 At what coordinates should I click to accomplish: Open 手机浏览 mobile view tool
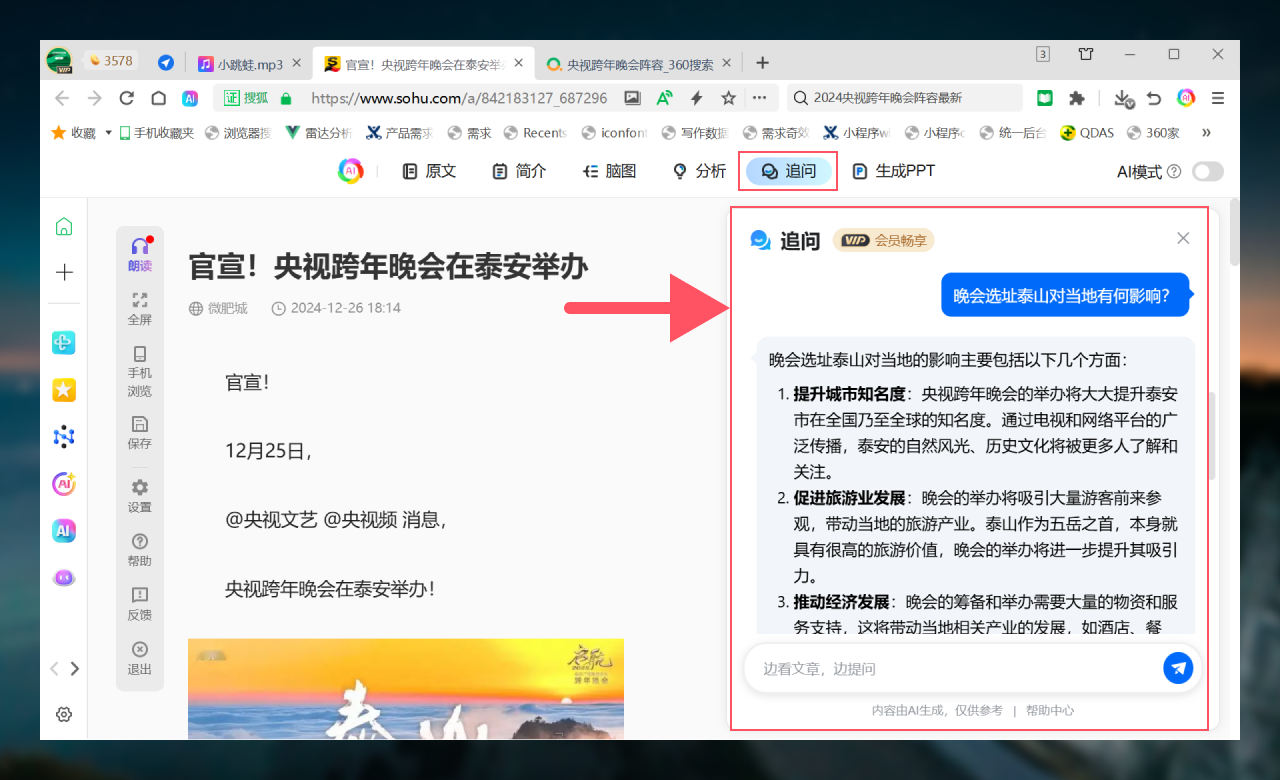(x=140, y=354)
